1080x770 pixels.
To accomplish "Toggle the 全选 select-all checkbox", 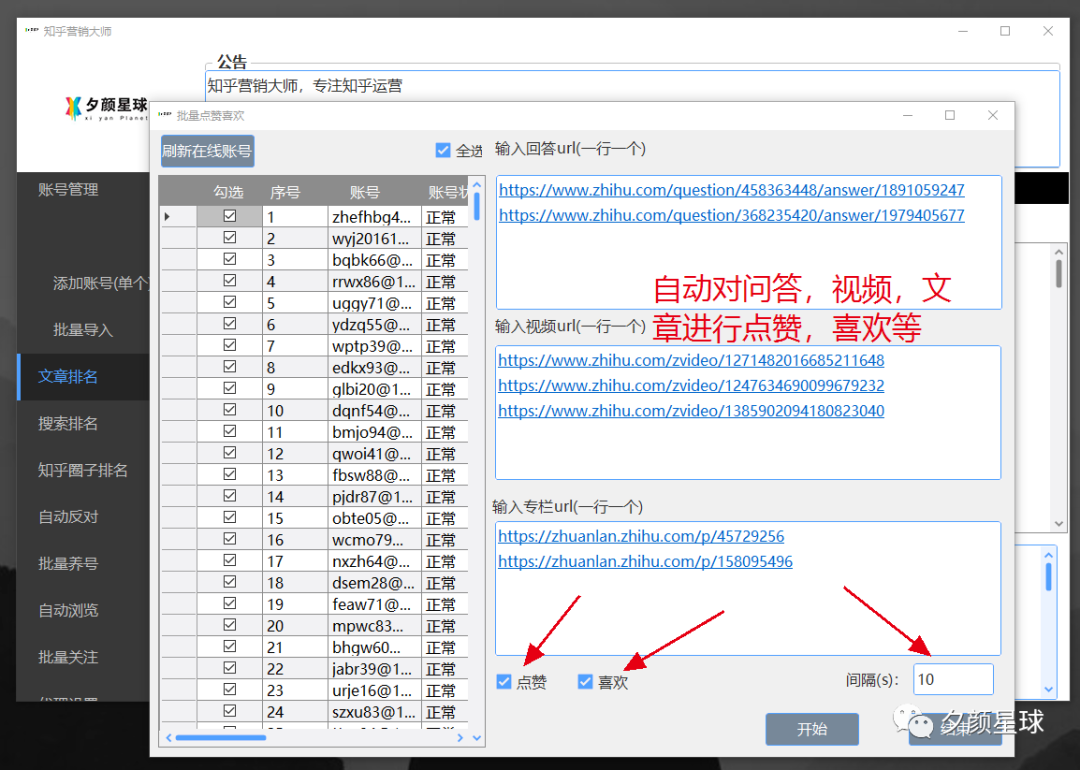I will (443, 150).
